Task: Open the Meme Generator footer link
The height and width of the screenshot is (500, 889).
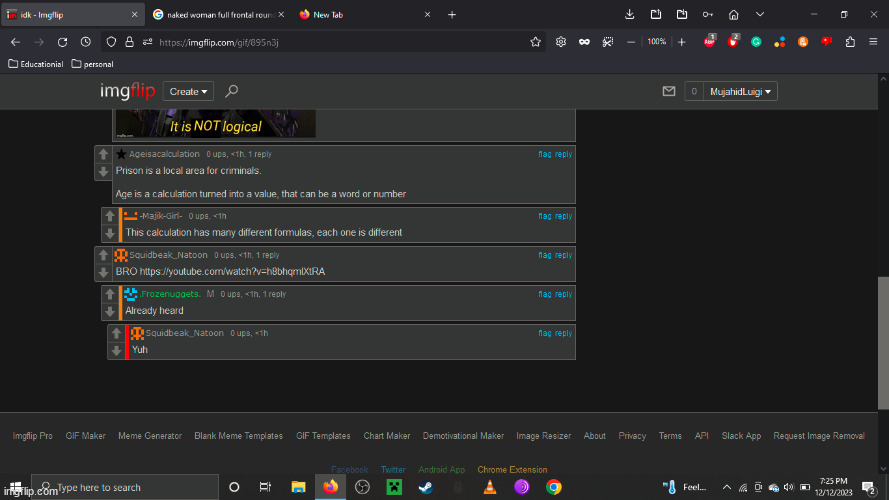Action: pyautogui.click(x=150, y=436)
